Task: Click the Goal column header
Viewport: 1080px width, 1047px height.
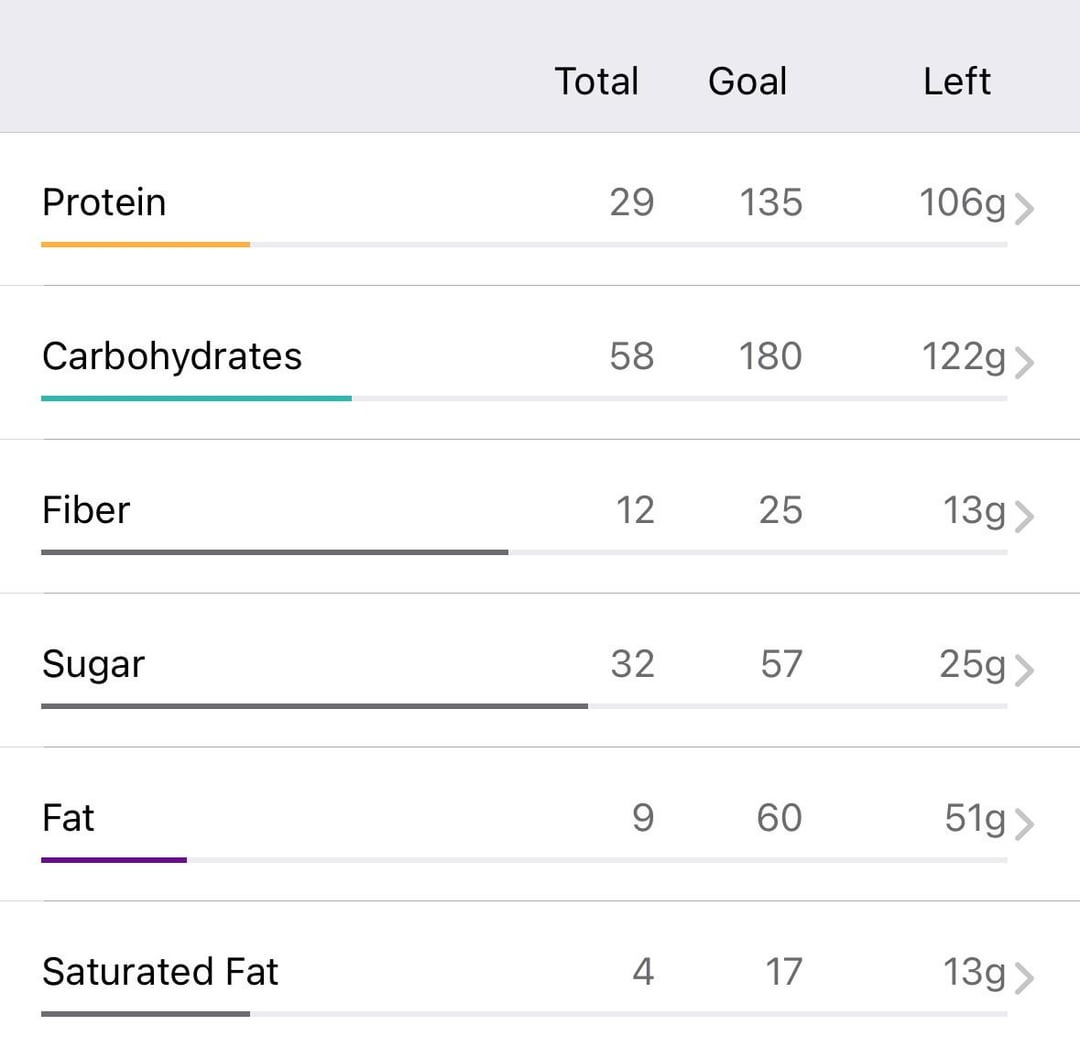Action: (747, 81)
